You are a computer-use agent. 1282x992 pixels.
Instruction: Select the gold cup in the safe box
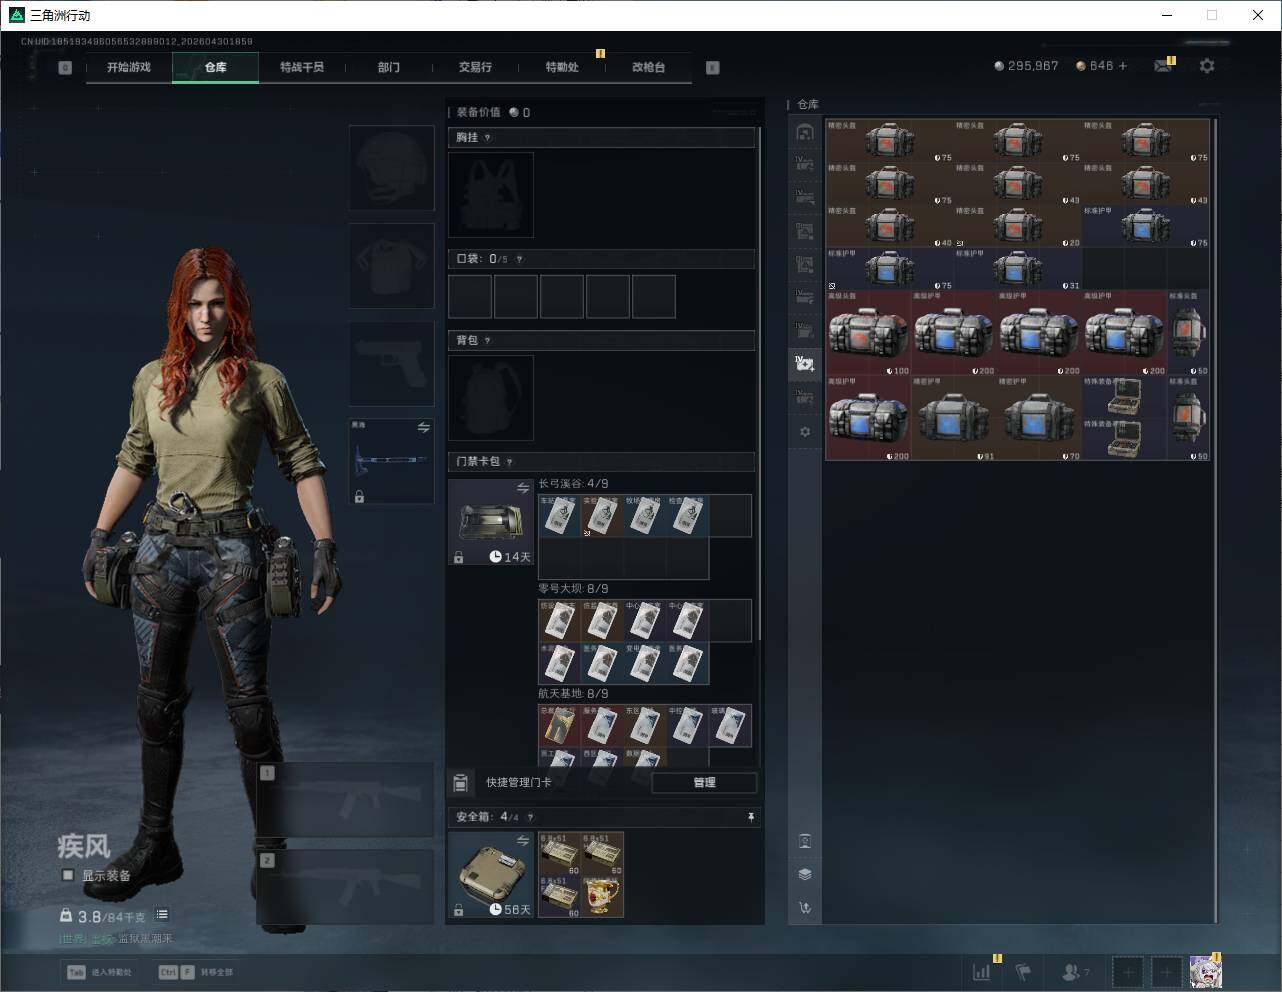point(602,897)
